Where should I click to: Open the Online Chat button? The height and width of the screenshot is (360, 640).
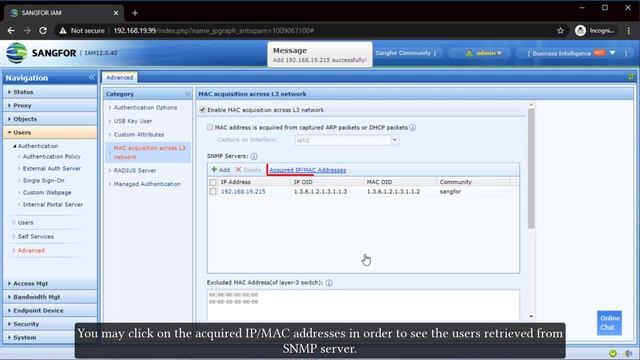tap(609, 323)
